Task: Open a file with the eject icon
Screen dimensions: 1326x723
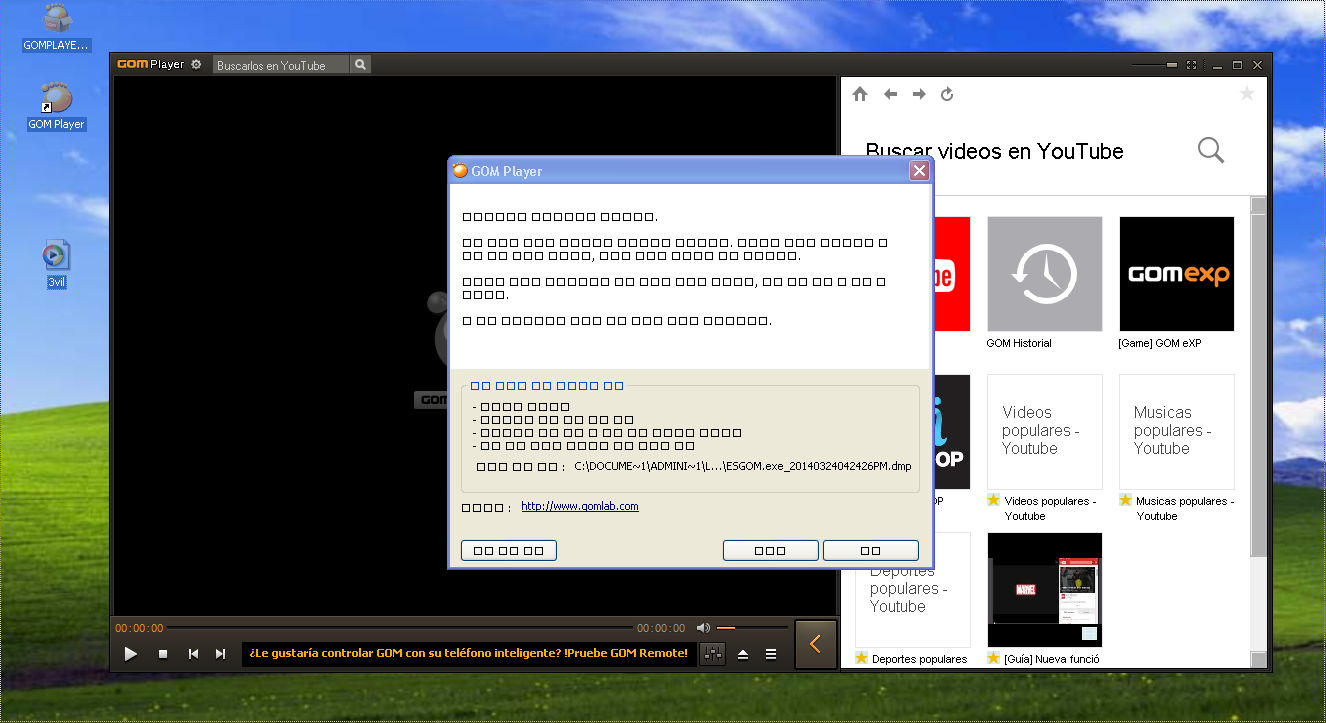Action: click(743, 654)
